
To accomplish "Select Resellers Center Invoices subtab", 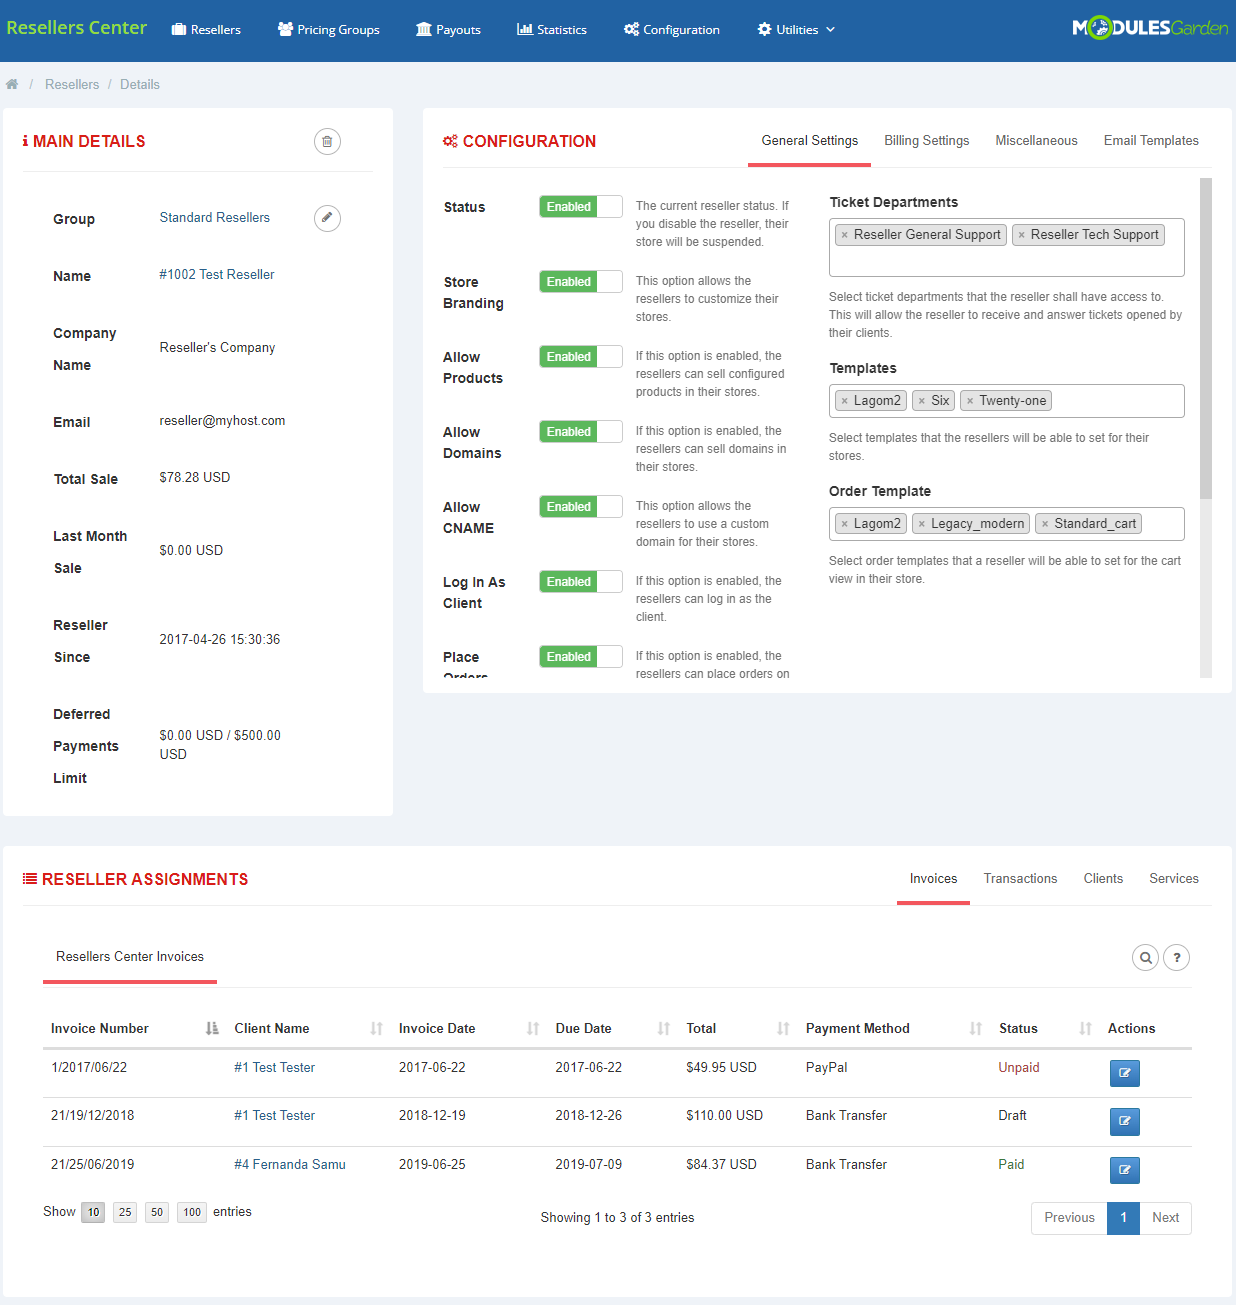I will 130,957.
